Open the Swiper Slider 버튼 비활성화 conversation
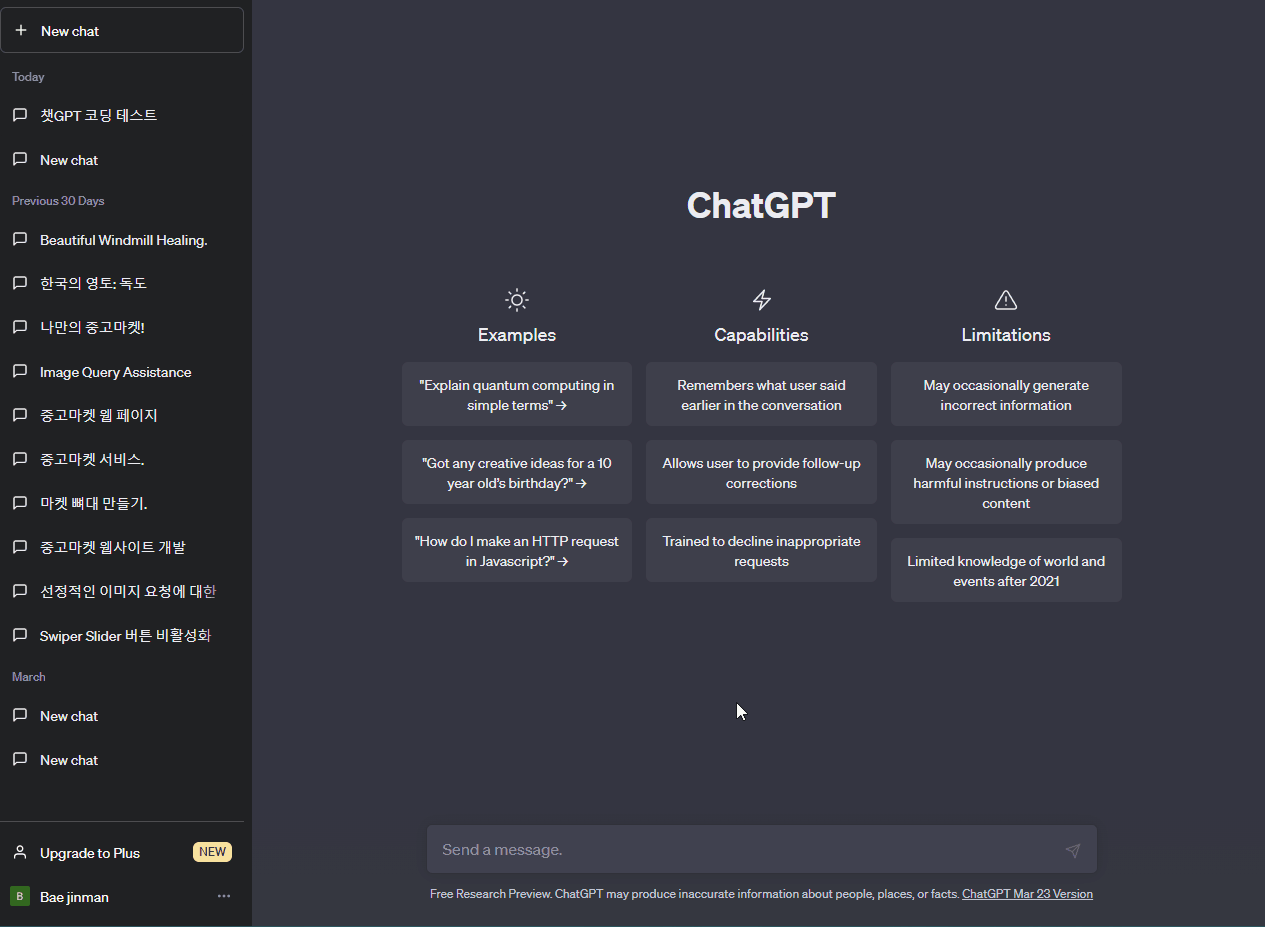Image resolution: width=1265 pixels, height=927 pixels. coord(122,635)
